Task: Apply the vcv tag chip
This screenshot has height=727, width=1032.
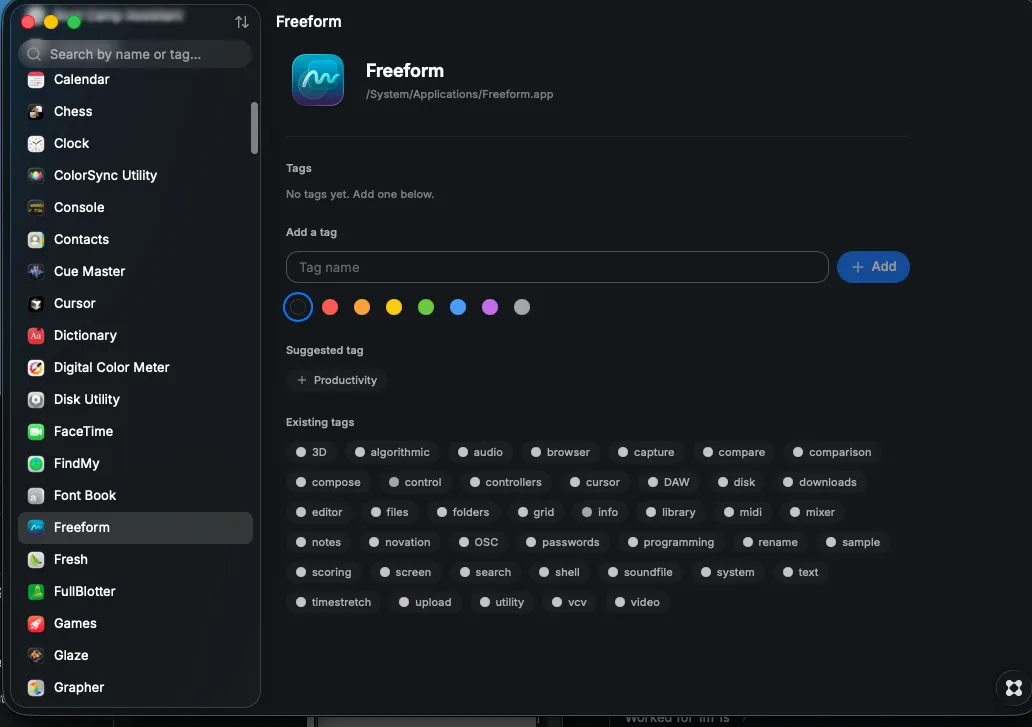Action: click(x=570, y=603)
